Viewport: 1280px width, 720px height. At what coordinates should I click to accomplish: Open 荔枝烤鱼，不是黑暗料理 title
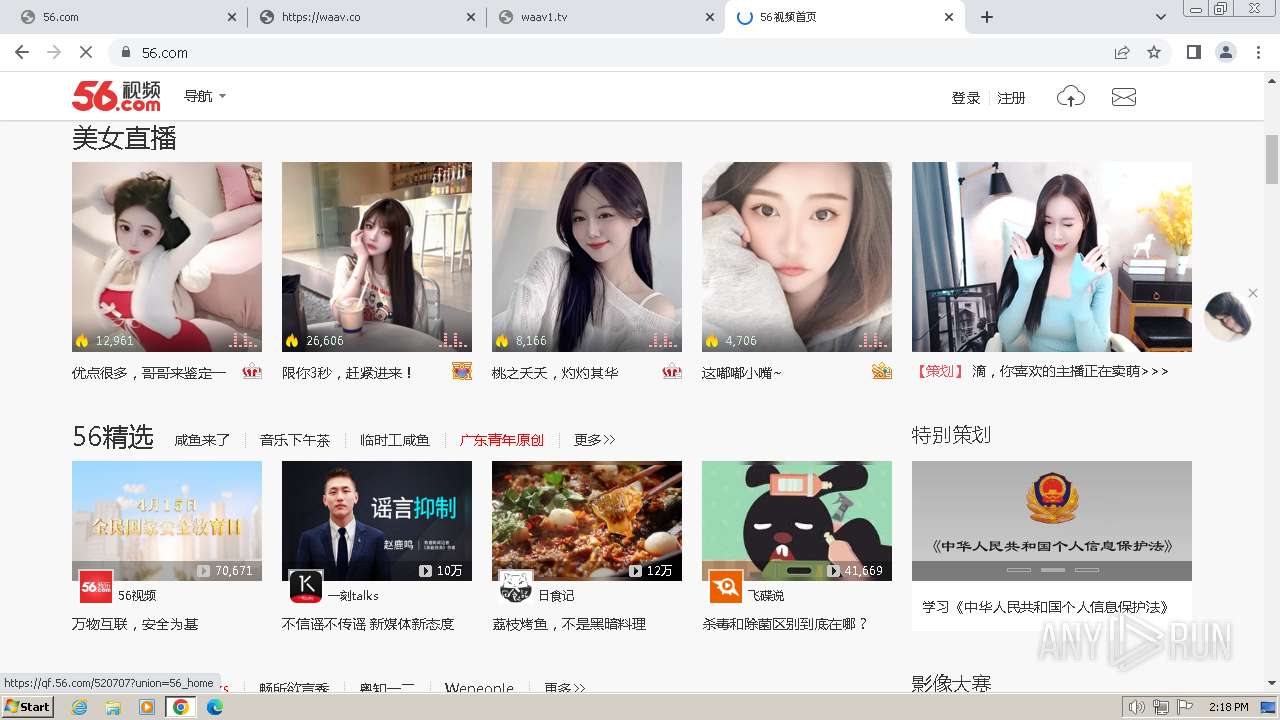click(569, 624)
